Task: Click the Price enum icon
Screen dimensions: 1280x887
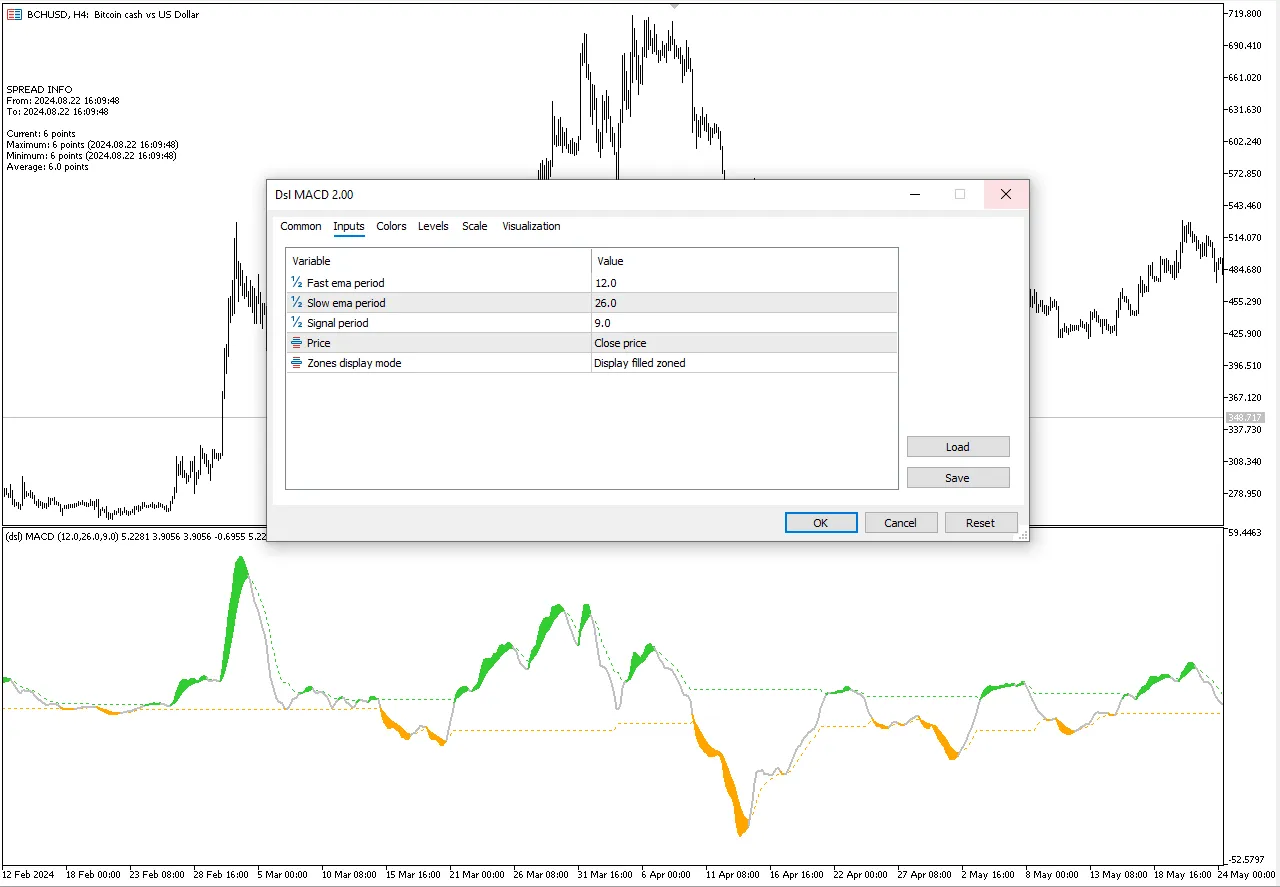Action: click(297, 343)
